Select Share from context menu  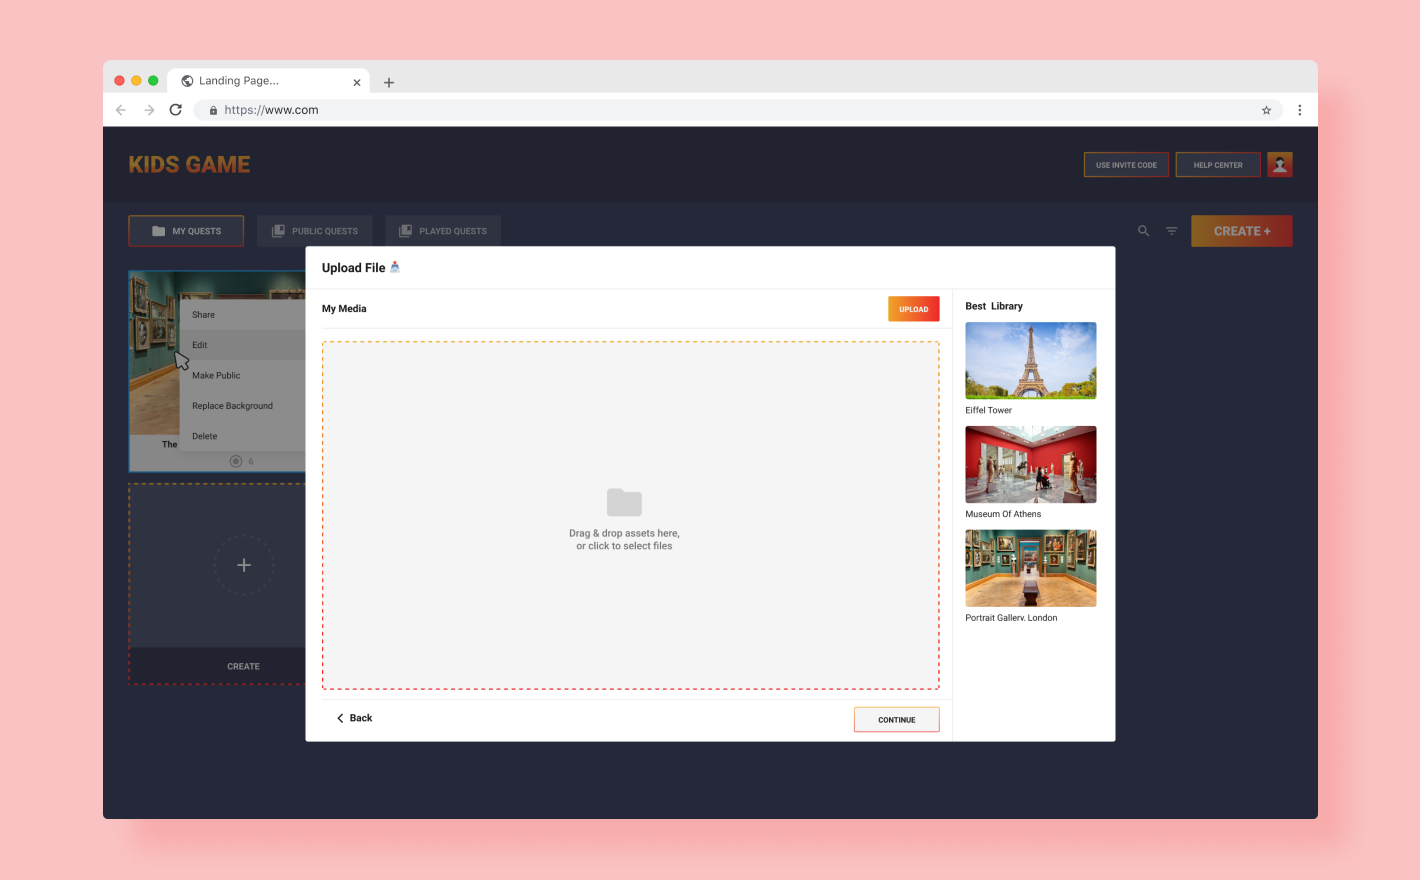coord(204,315)
